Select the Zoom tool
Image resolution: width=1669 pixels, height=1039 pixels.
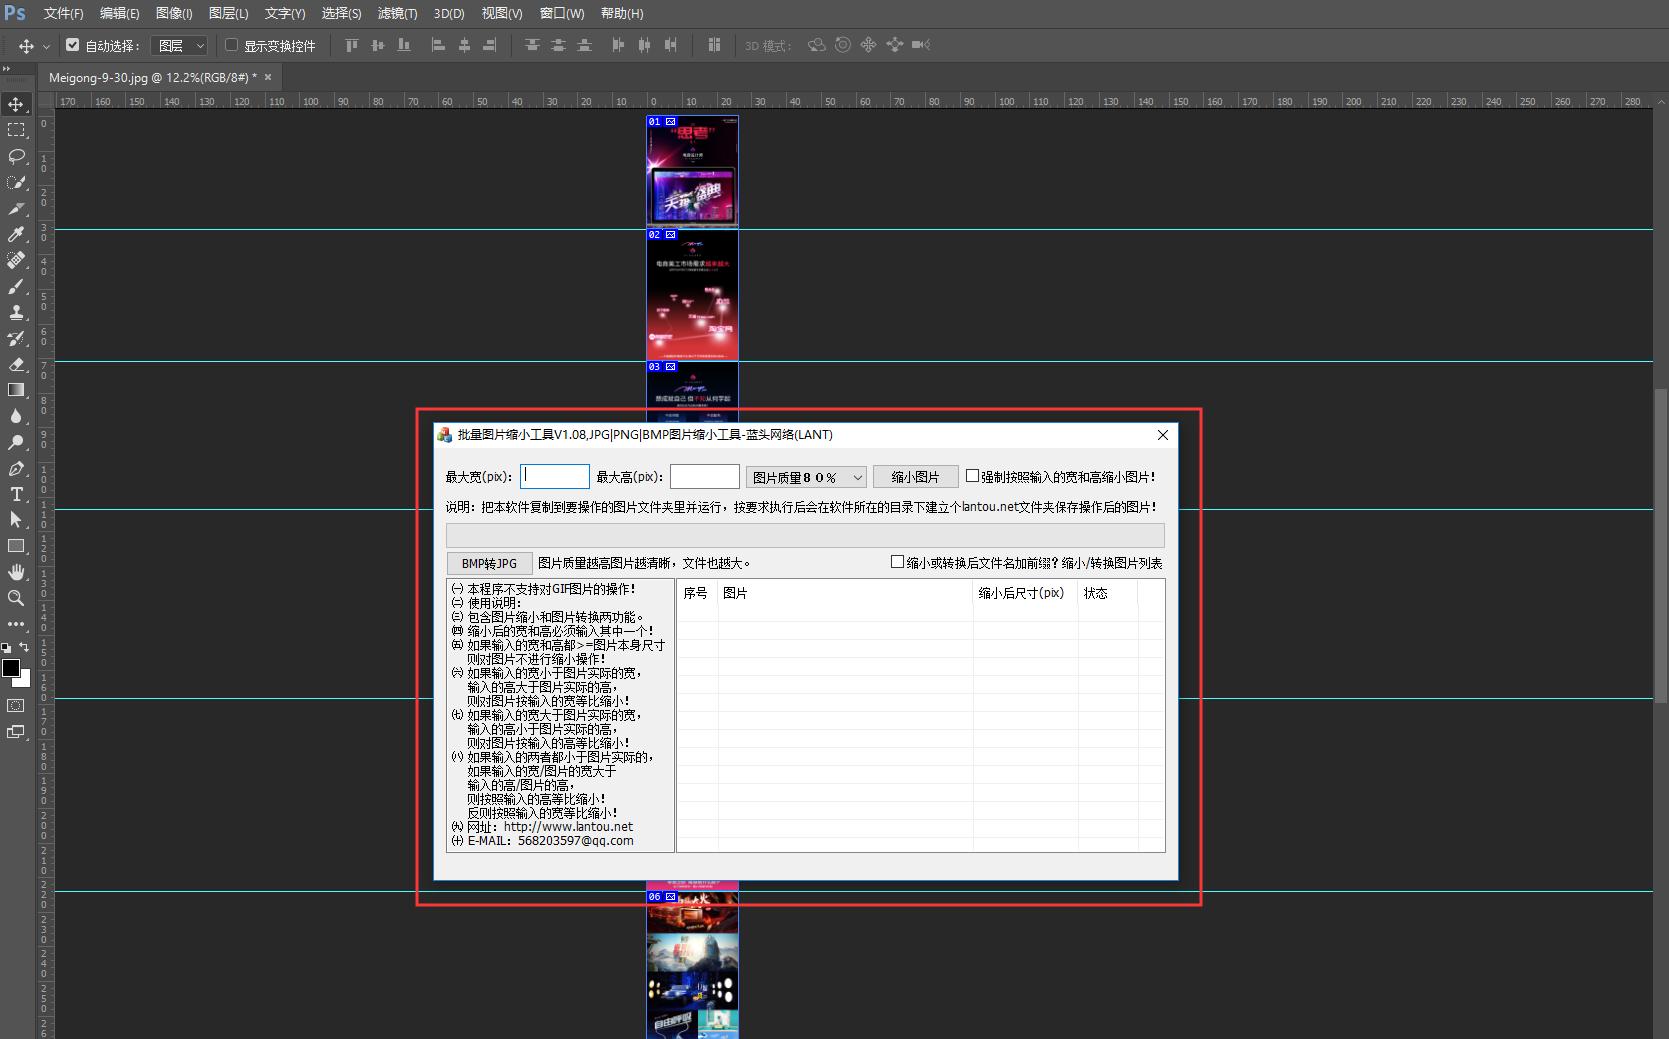click(x=16, y=598)
